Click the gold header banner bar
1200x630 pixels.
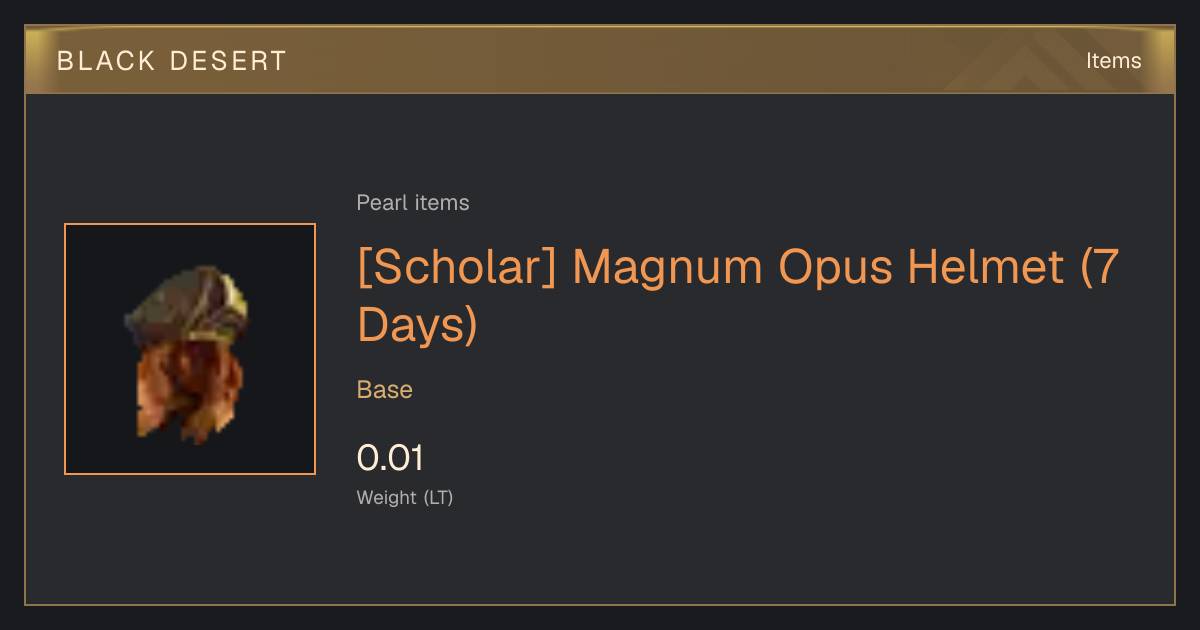[x=600, y=60]
